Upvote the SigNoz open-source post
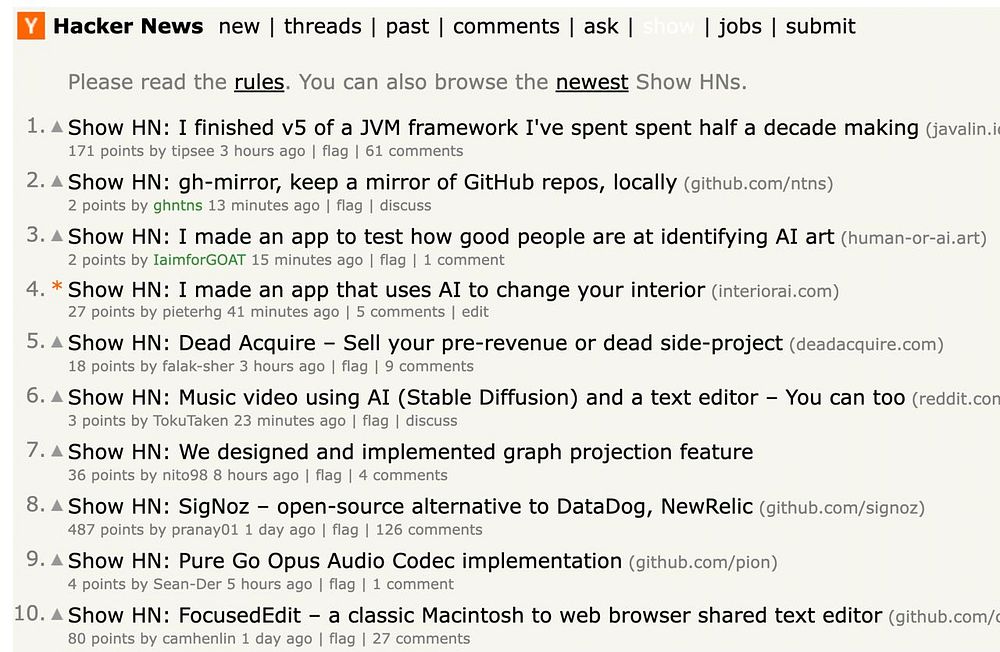This screenshot has height=652, width=1000. [57, 507]
